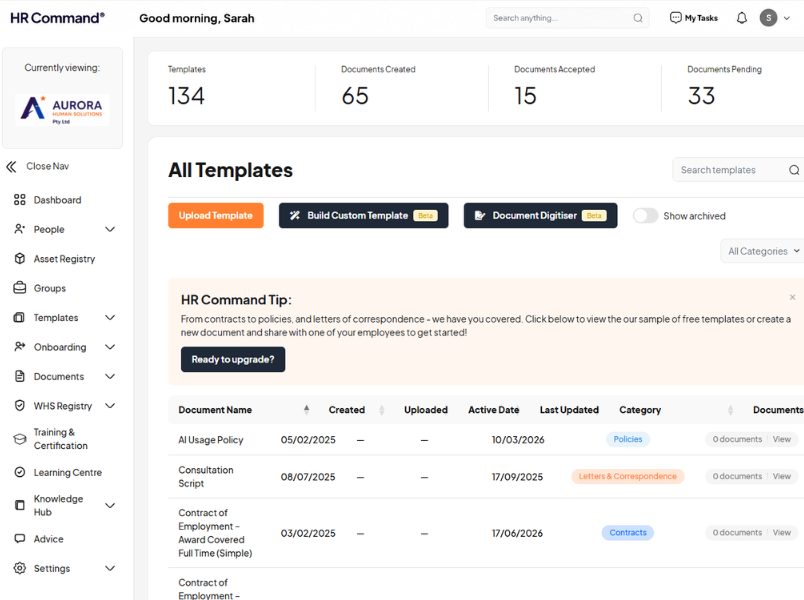Click the Dashboard grid icon
The height and width of the screenshot is (600, 804).
[x=19, y=200]
